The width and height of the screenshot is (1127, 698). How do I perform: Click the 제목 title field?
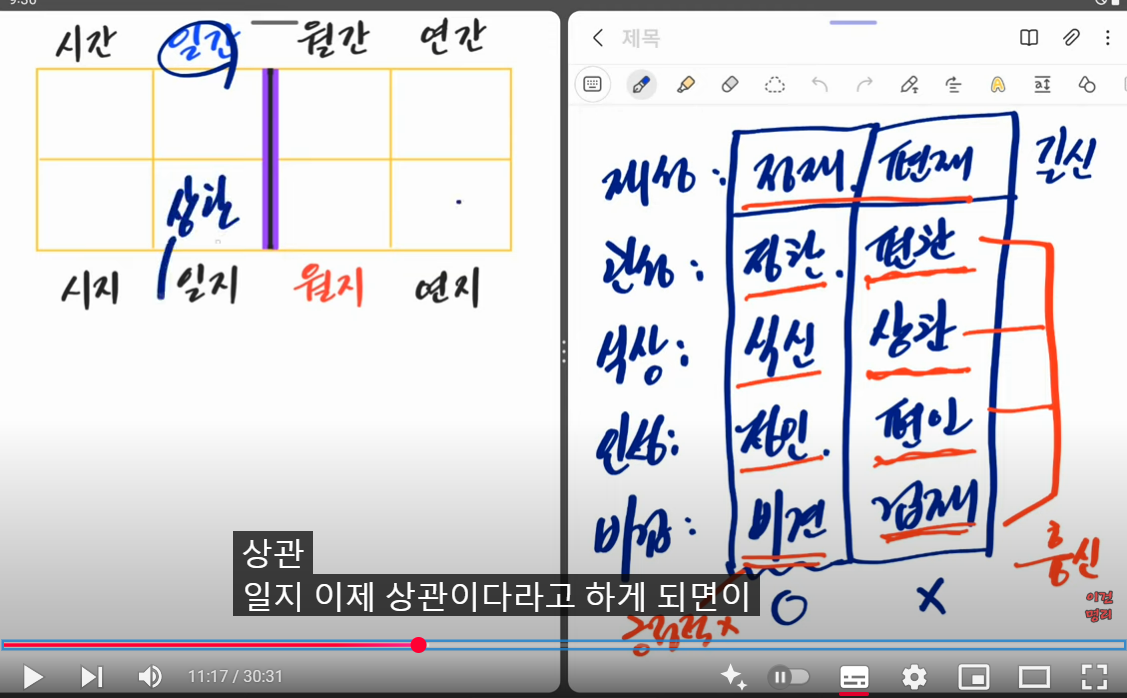(x=640, y=37)
